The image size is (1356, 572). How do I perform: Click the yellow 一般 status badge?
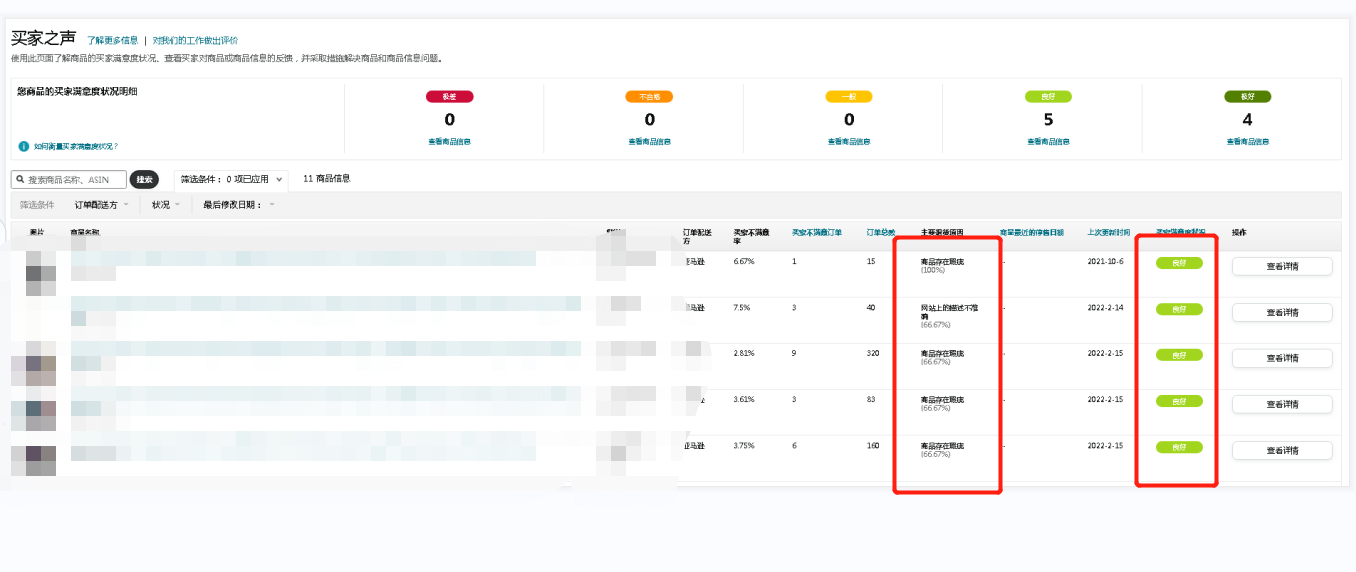tap(849, 97)
